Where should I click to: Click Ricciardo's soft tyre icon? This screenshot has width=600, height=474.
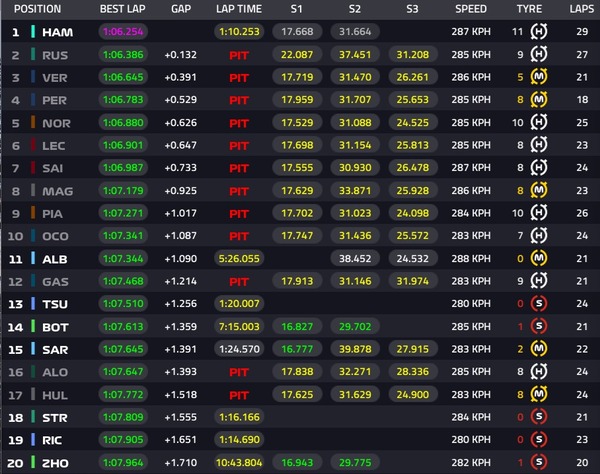[x=538, y=440]
